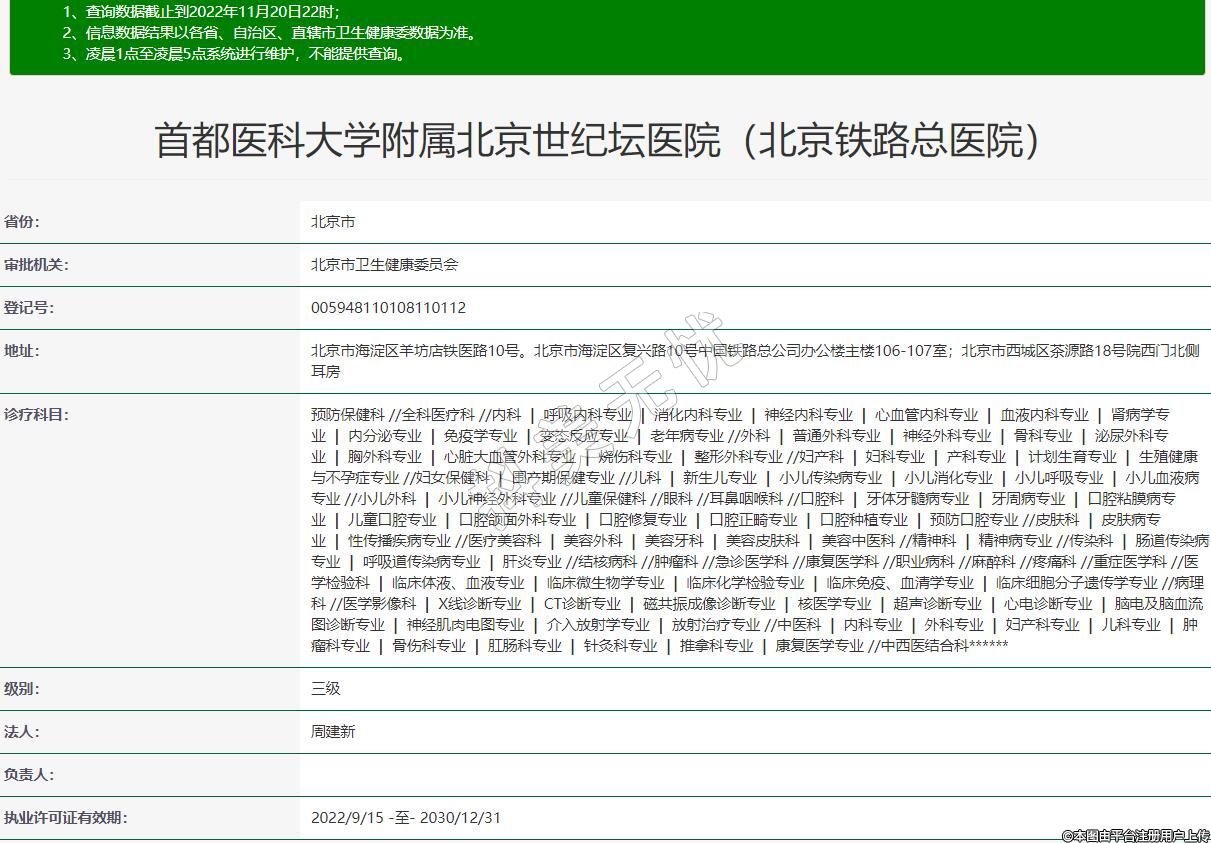
Task: Click the 地址 field label
Action: [22, 351]
